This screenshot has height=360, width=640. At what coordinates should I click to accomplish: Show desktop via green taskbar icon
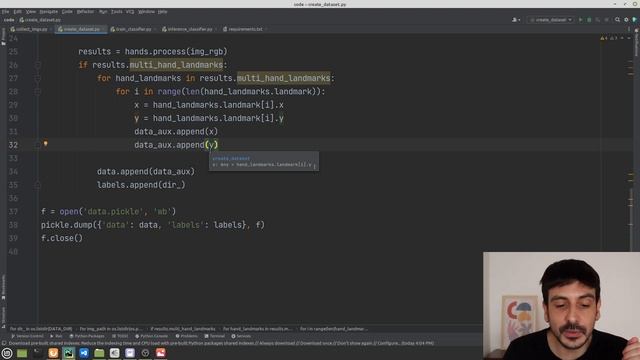tap(22, 353)
